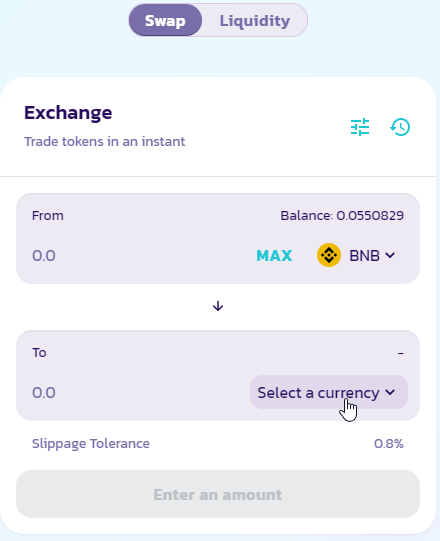The image size is (440, 541).
Task: Click the From amount input field
Action: (x=138, y=256)
